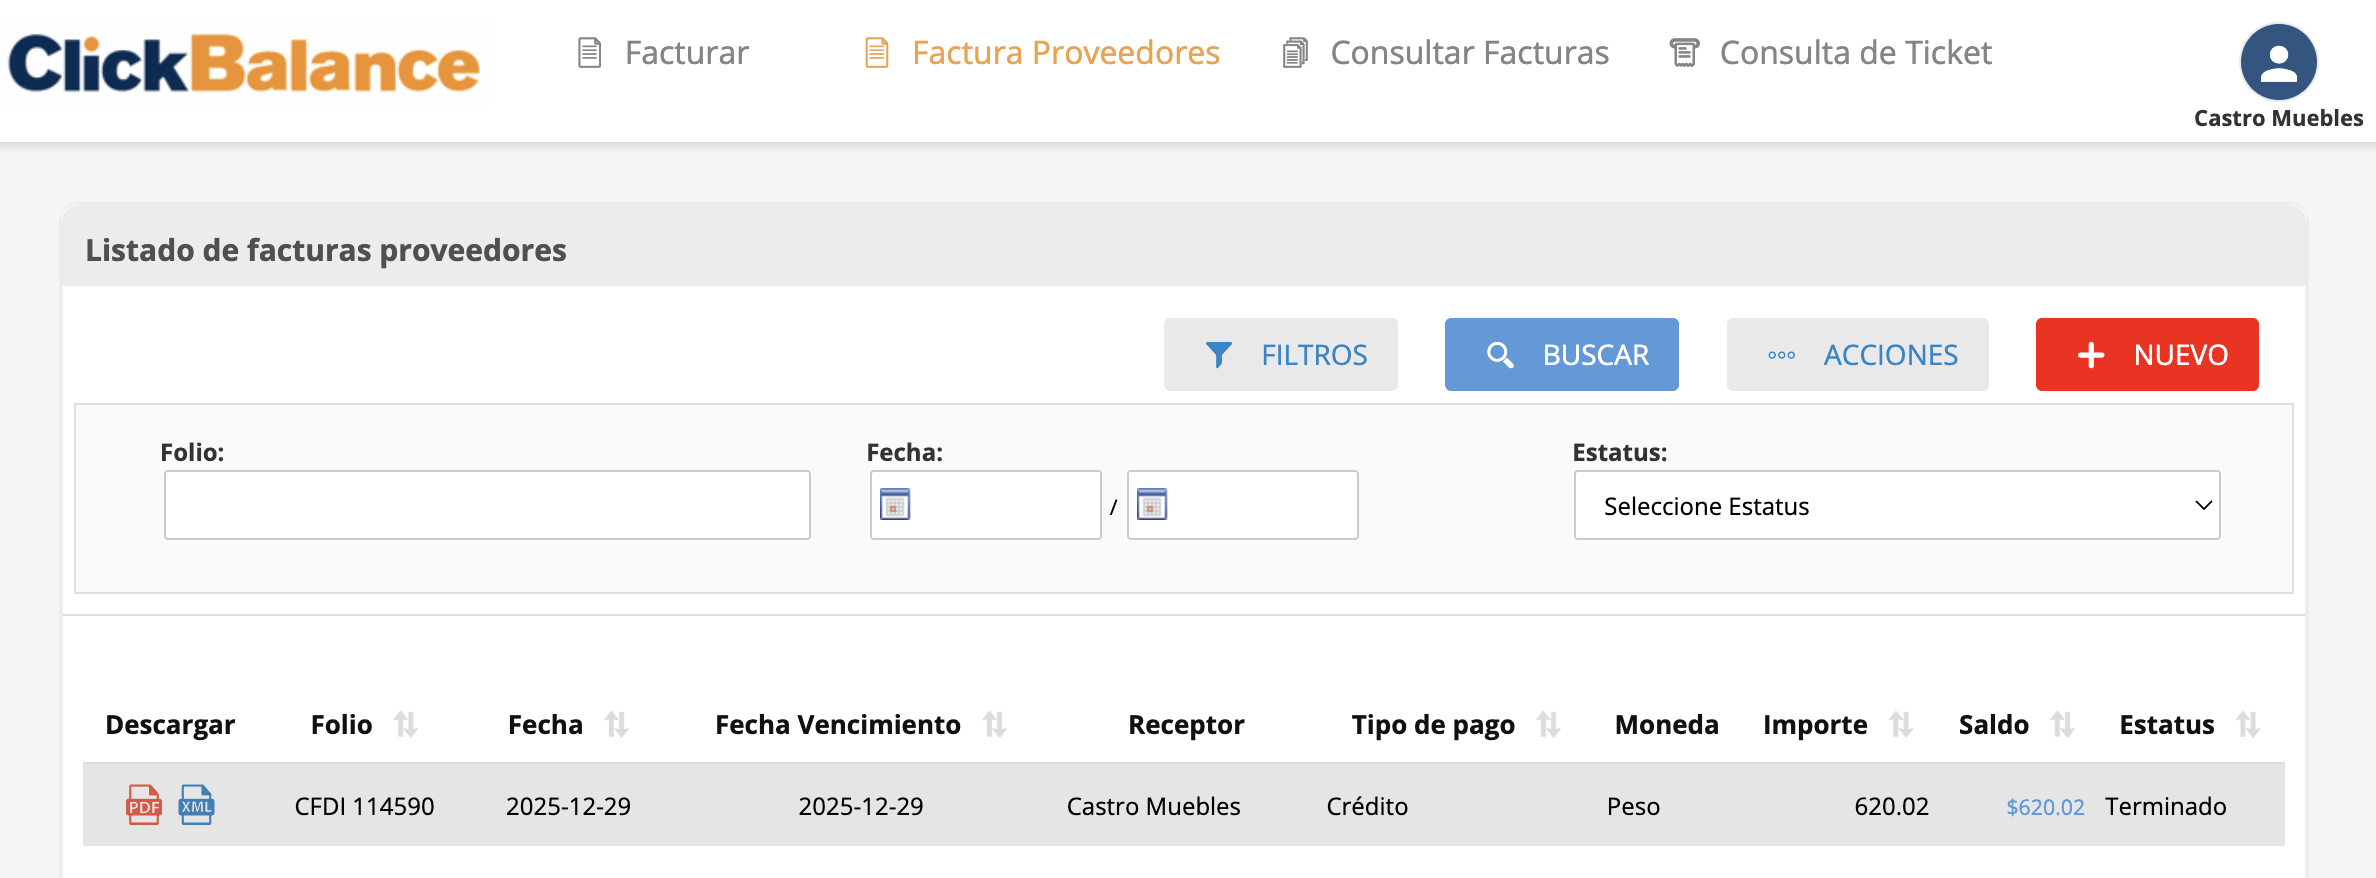2376x878 pixels.
Task: Open the $620.02 saldo link
Action: 2045,807
